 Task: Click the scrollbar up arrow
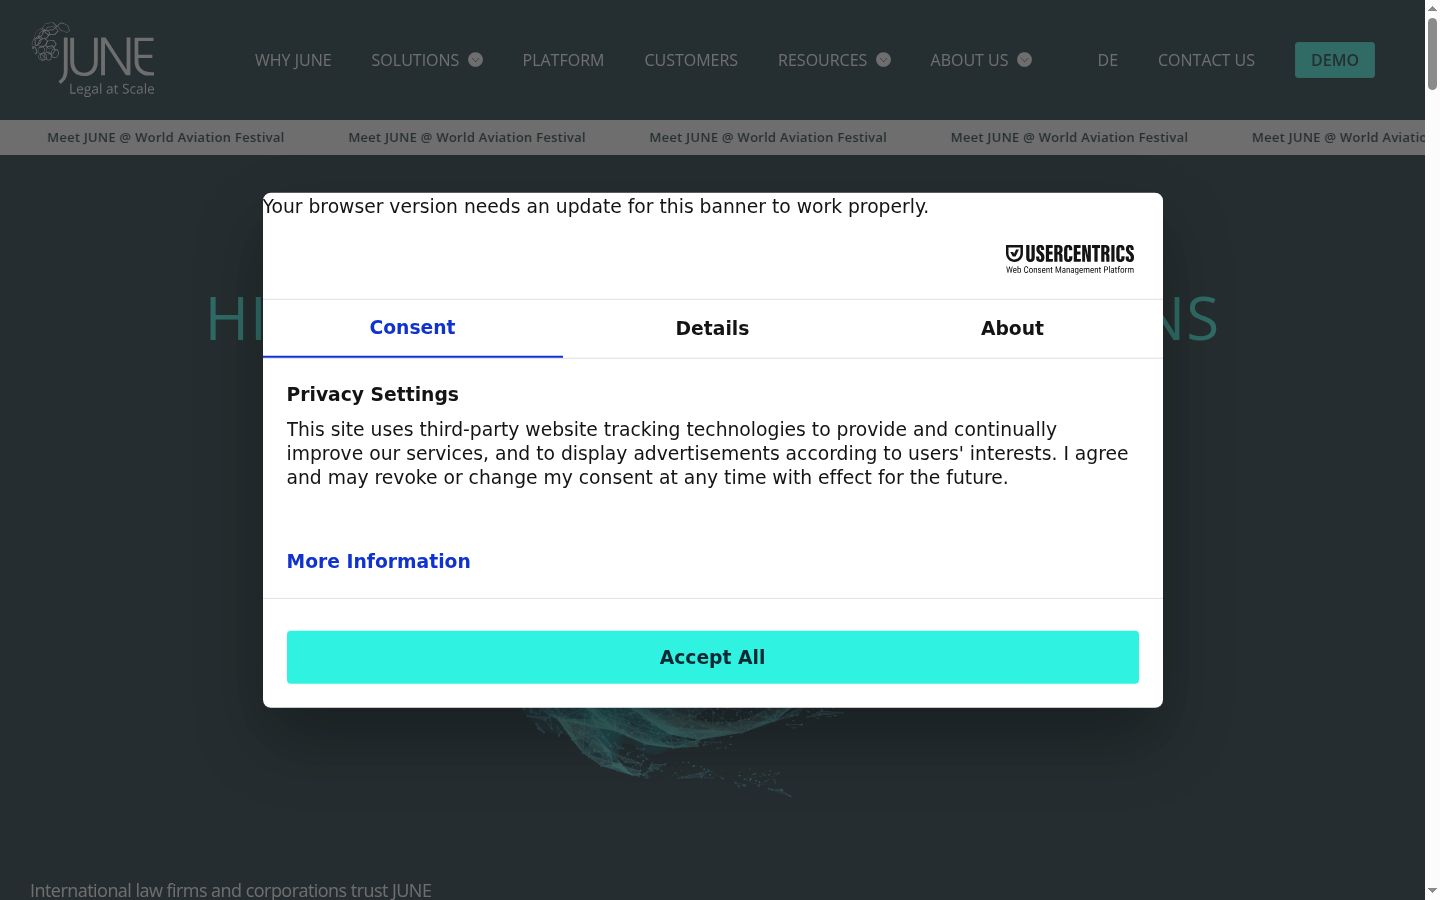1432,8
